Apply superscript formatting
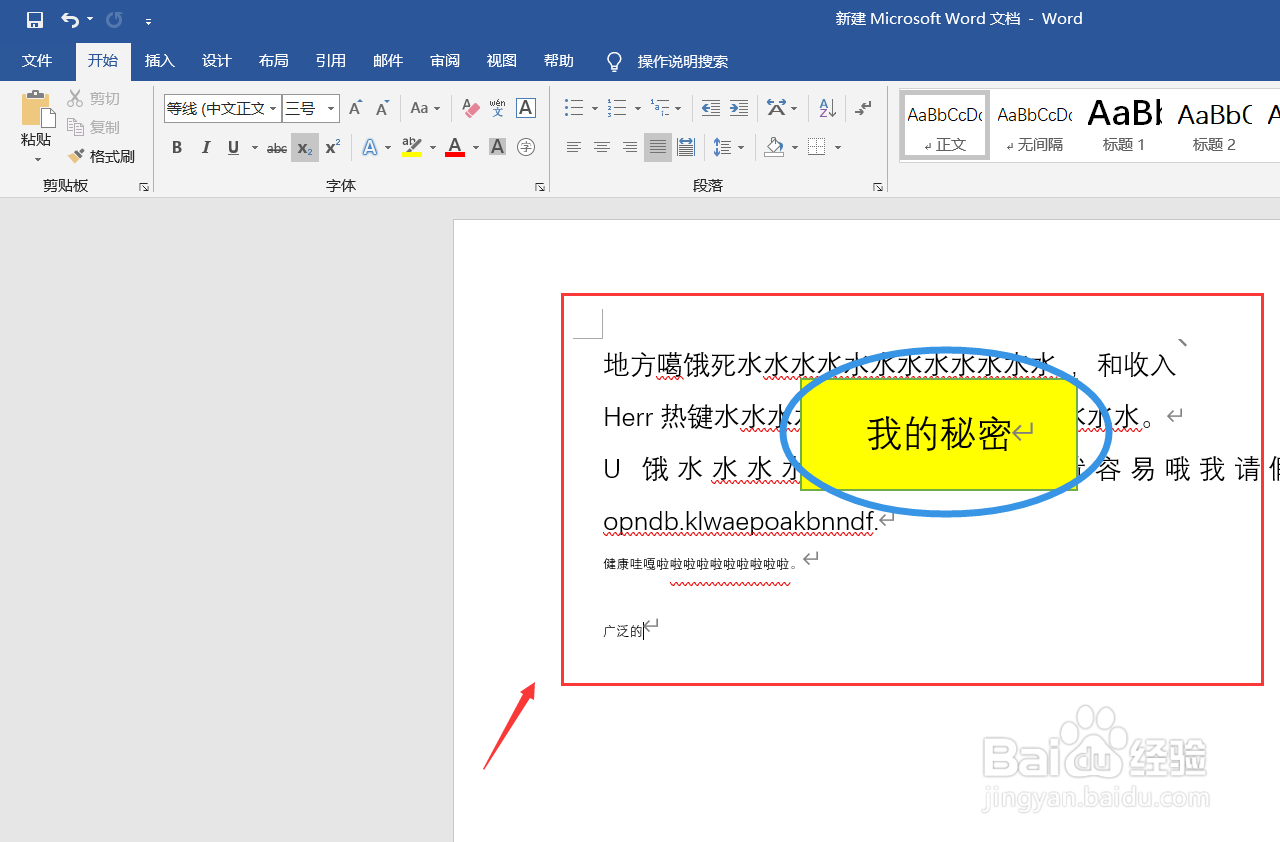 click(330, 147)
